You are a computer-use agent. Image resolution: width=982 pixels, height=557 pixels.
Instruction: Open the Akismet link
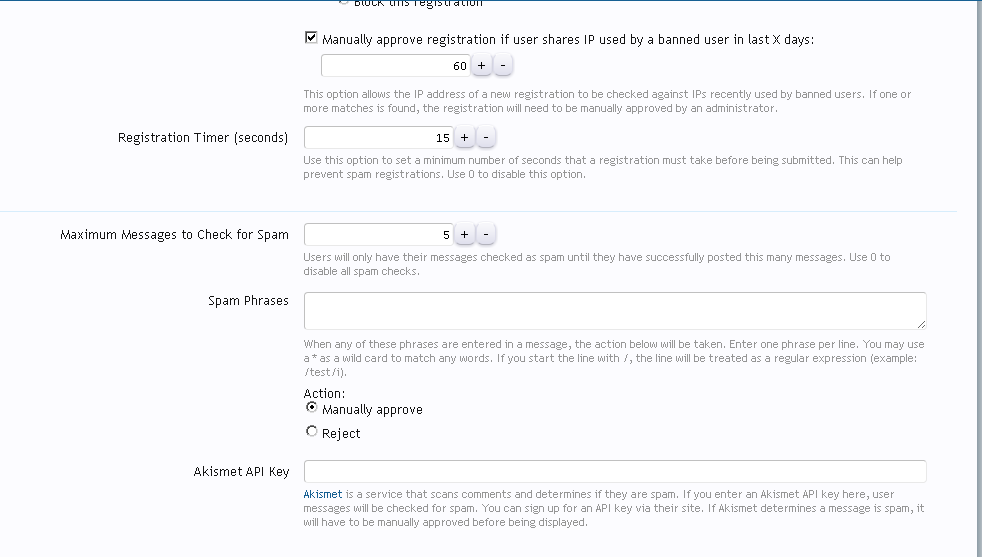[322, 494]
